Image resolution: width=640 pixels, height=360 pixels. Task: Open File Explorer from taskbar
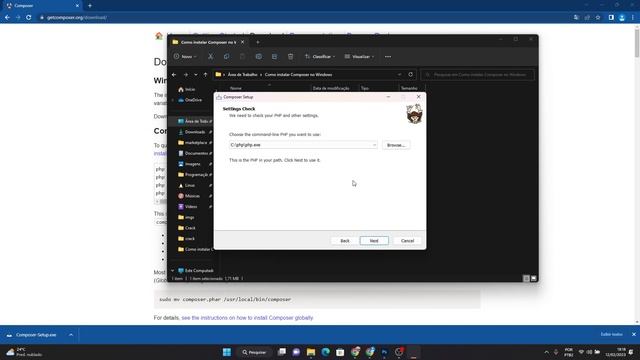point(311,352)
